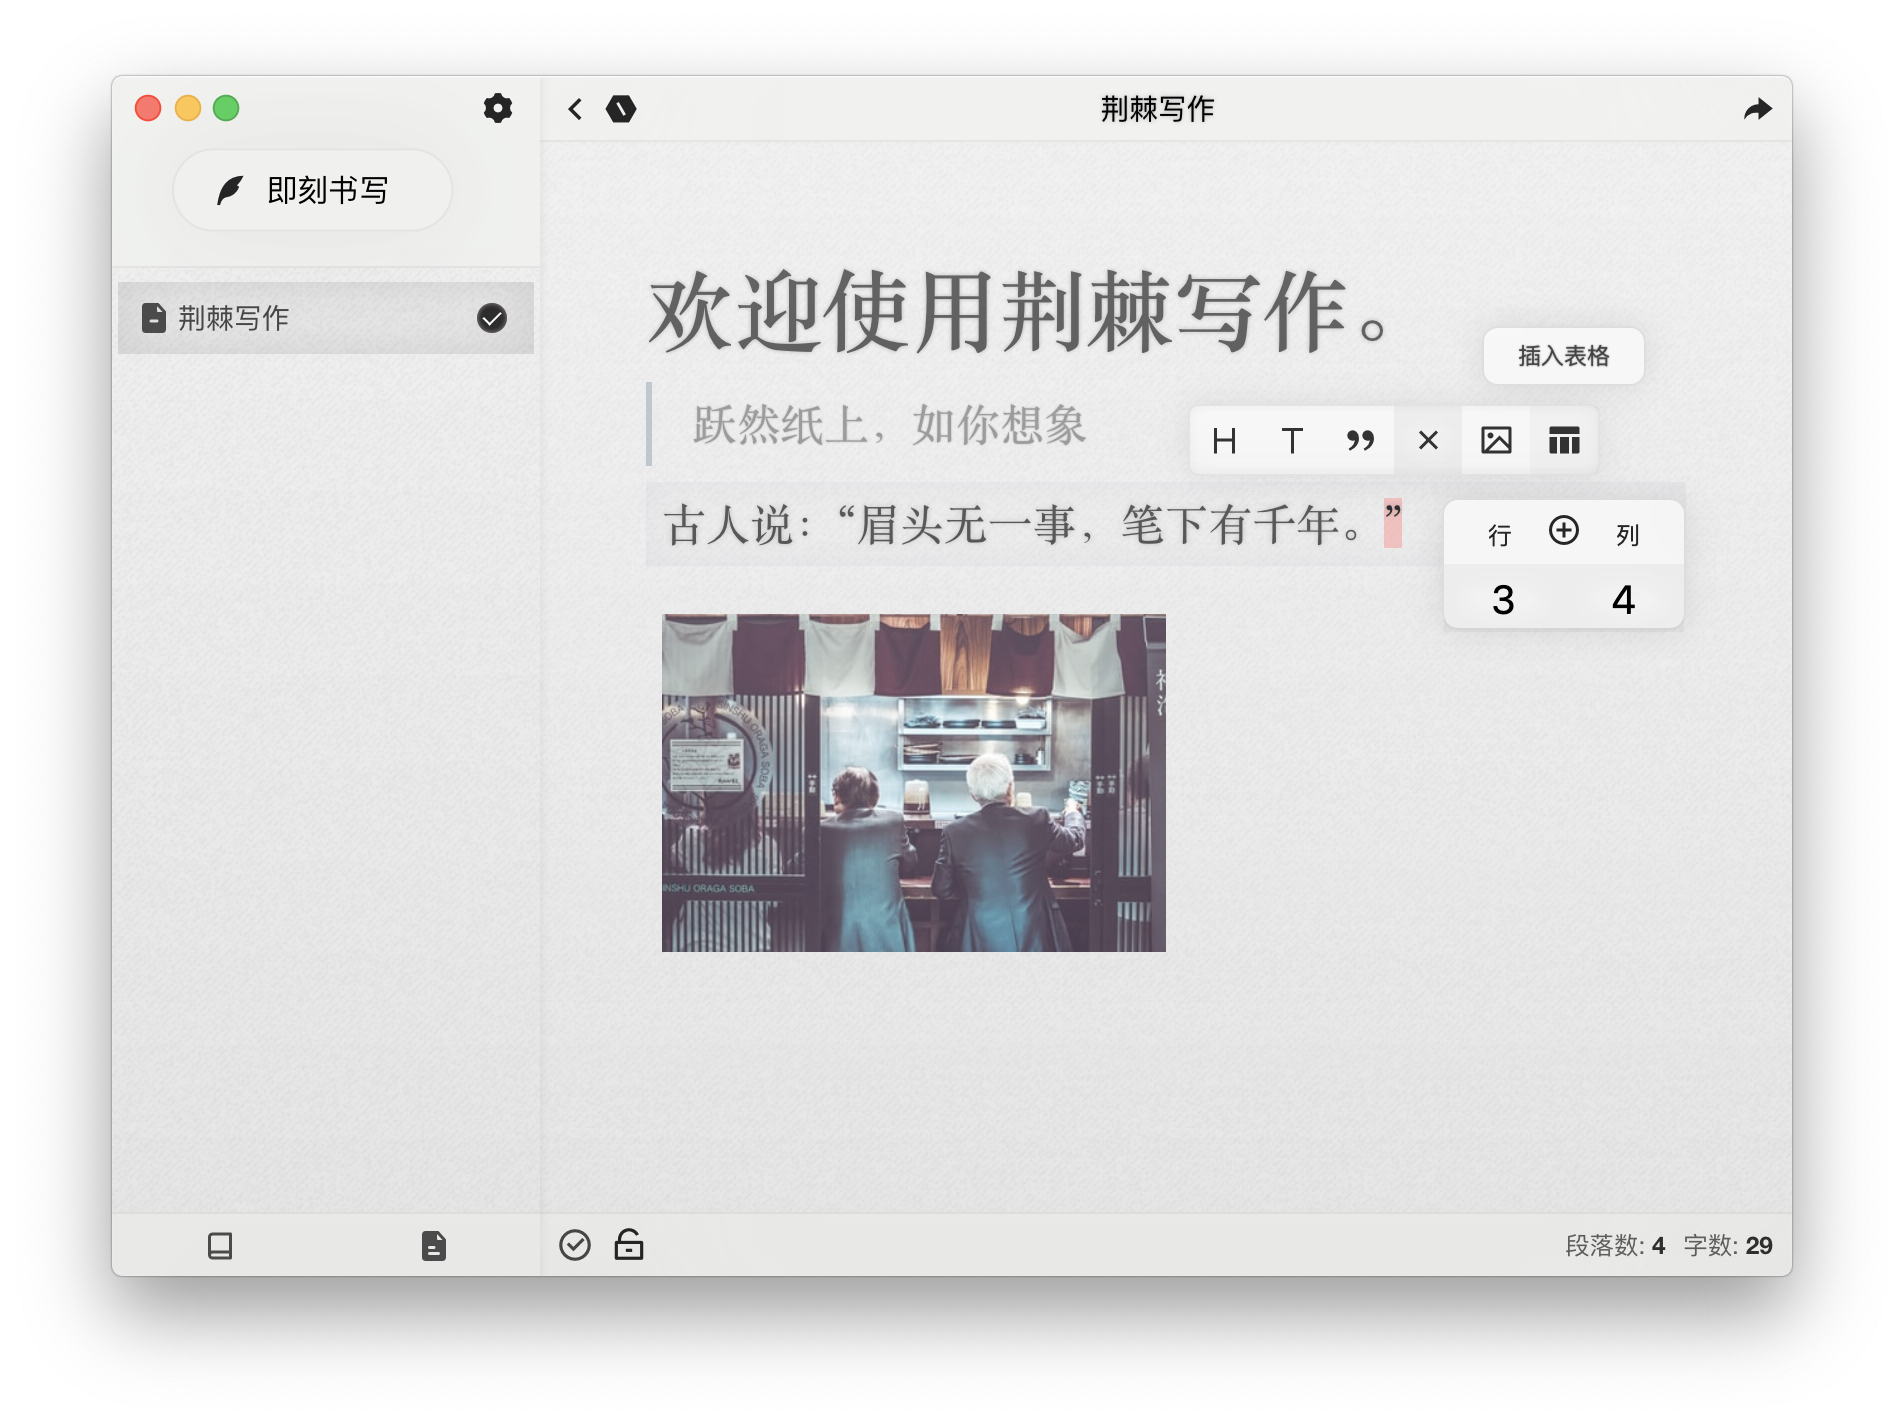Insert an image with the picture icon
The height and width of the screenshot is (1424, 1904).
click(1496, 441)
